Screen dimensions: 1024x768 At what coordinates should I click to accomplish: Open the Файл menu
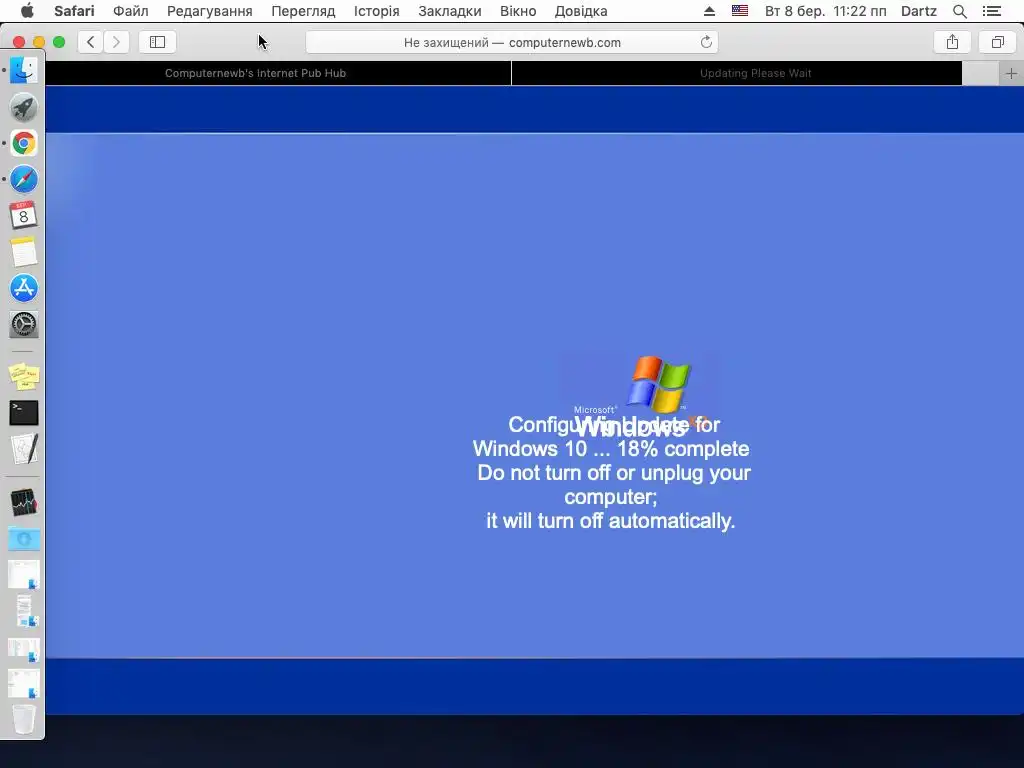click(131, 11)
